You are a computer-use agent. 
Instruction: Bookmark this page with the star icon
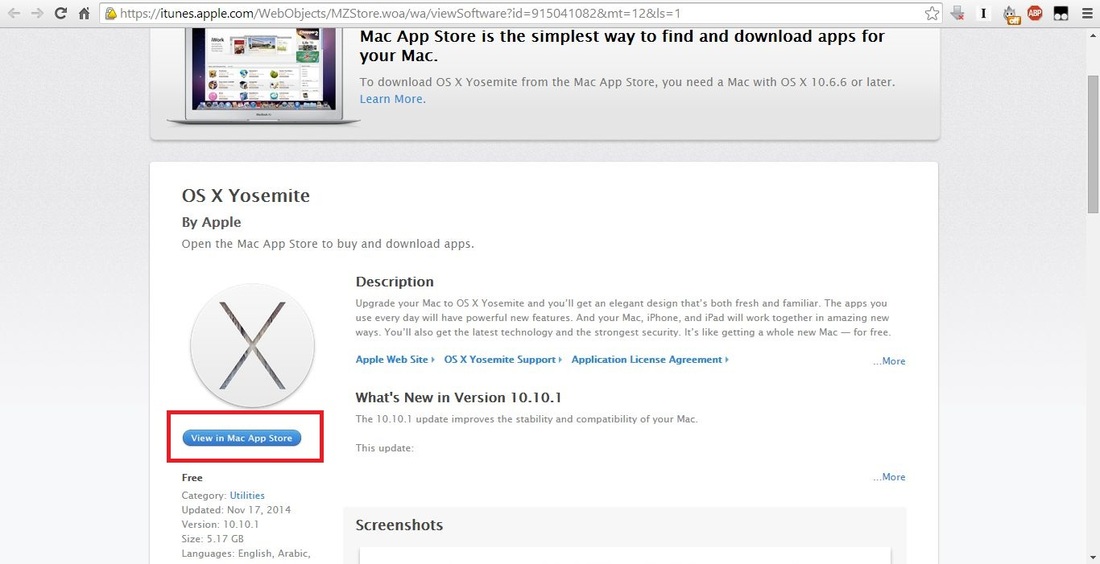[932, 13]
